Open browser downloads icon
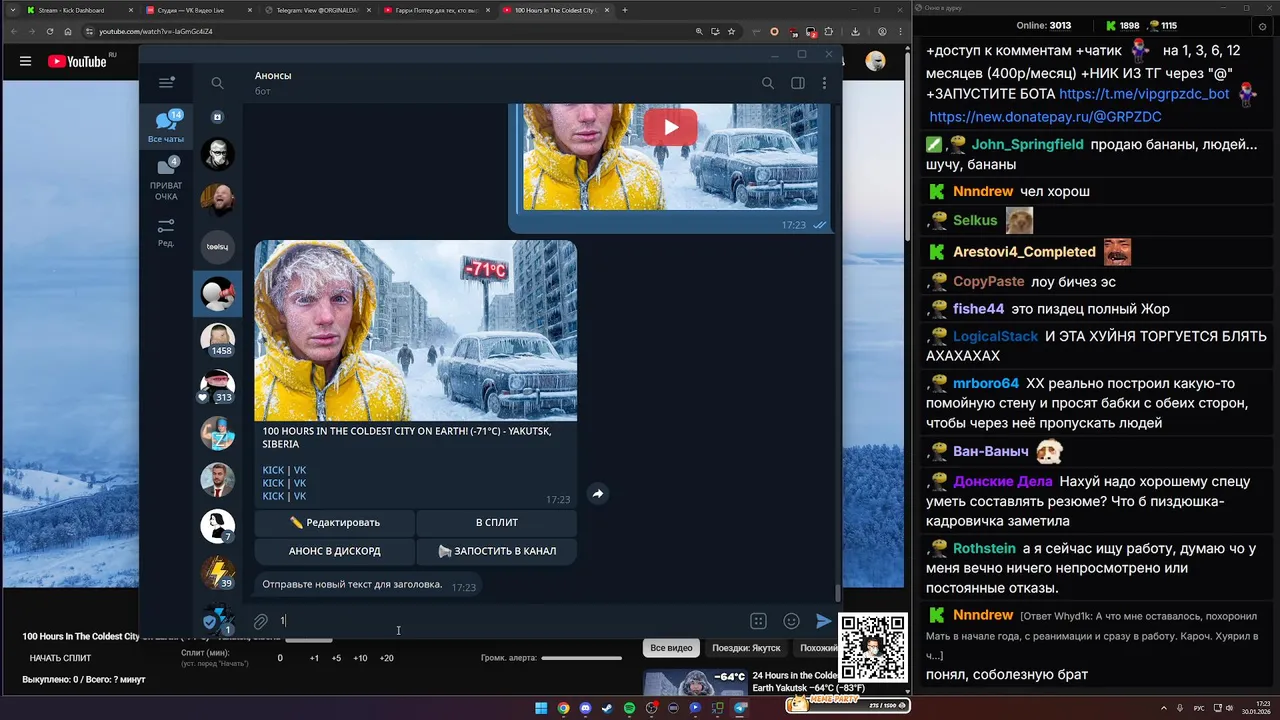 856,31
